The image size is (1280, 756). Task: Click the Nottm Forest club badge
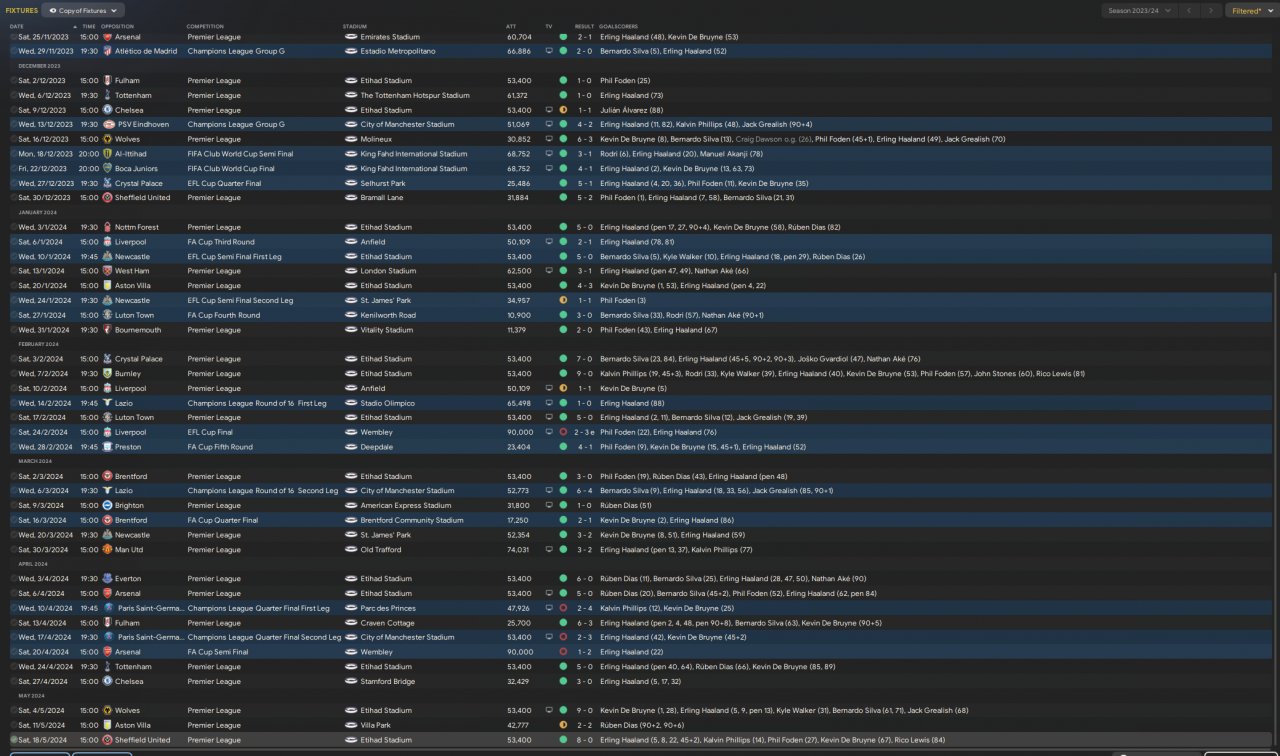click(107, 227)
